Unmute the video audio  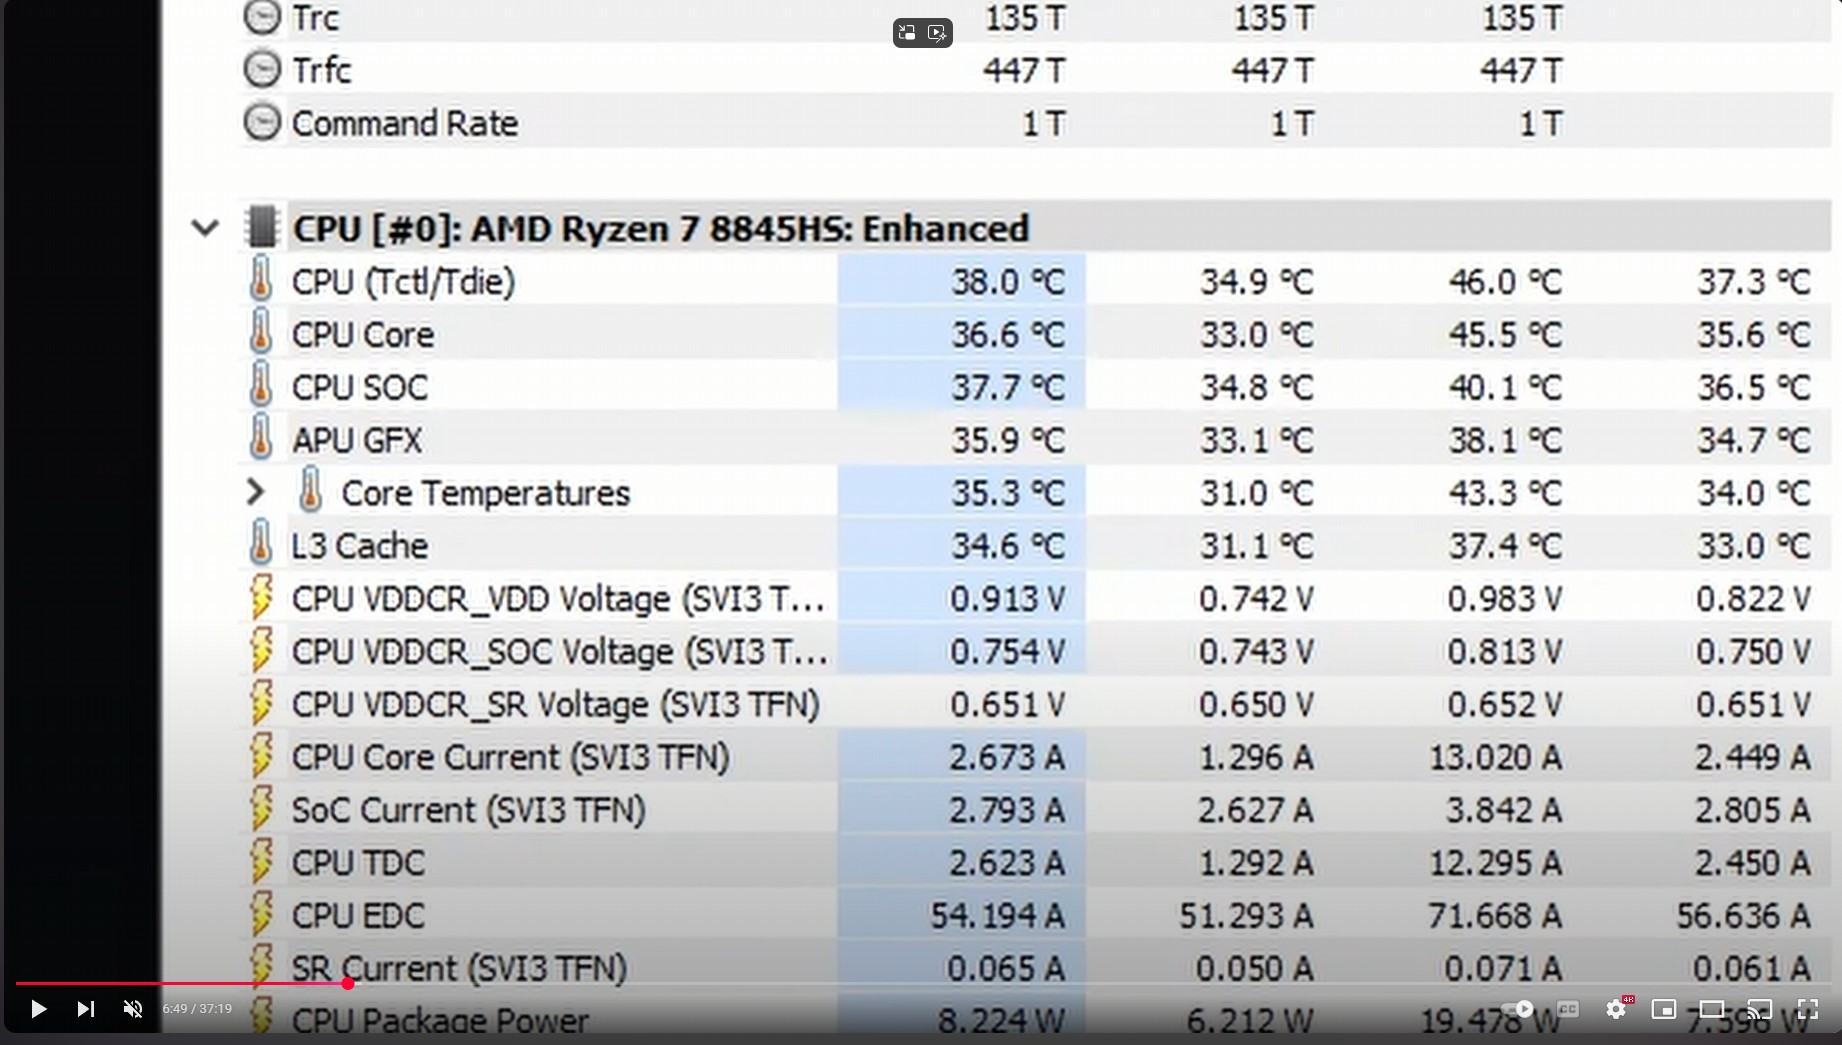click(133, 1009)
